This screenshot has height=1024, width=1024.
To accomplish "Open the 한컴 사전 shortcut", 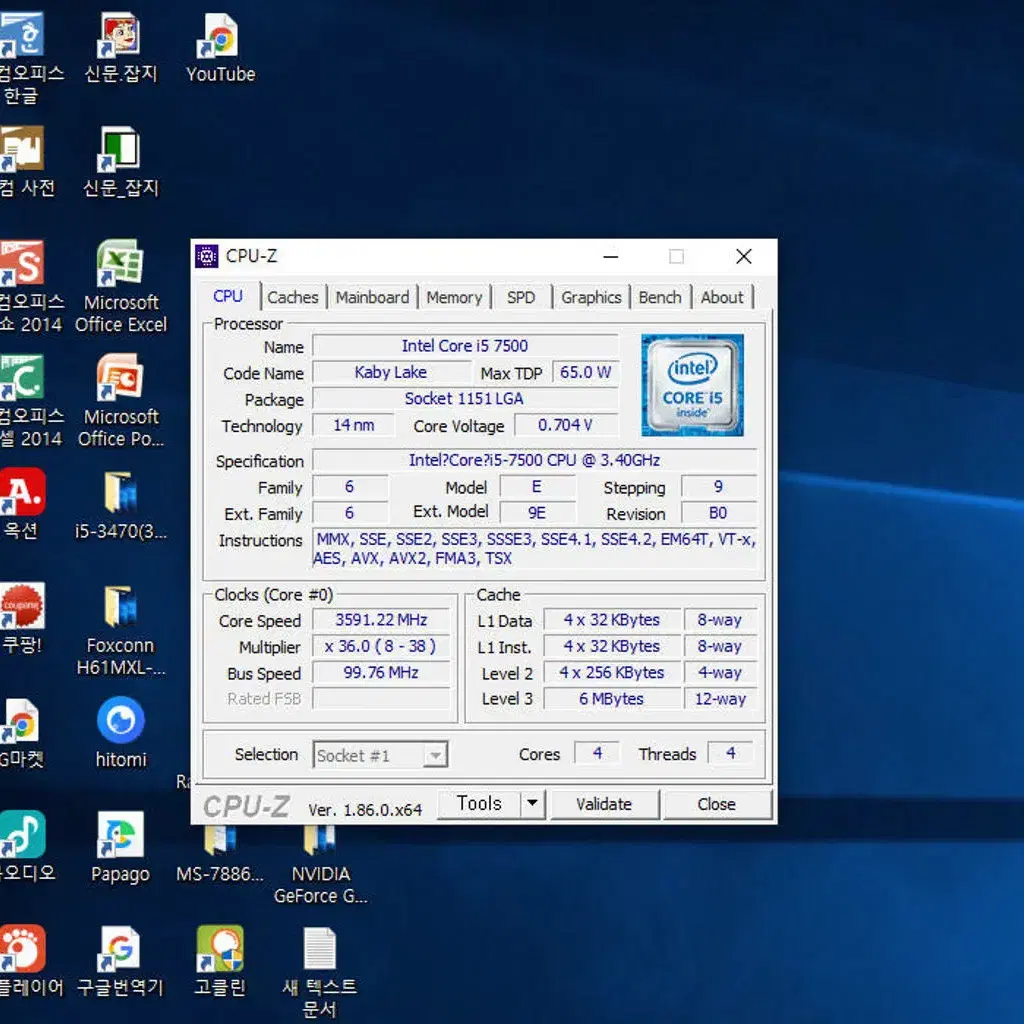I will coord(26,162).
